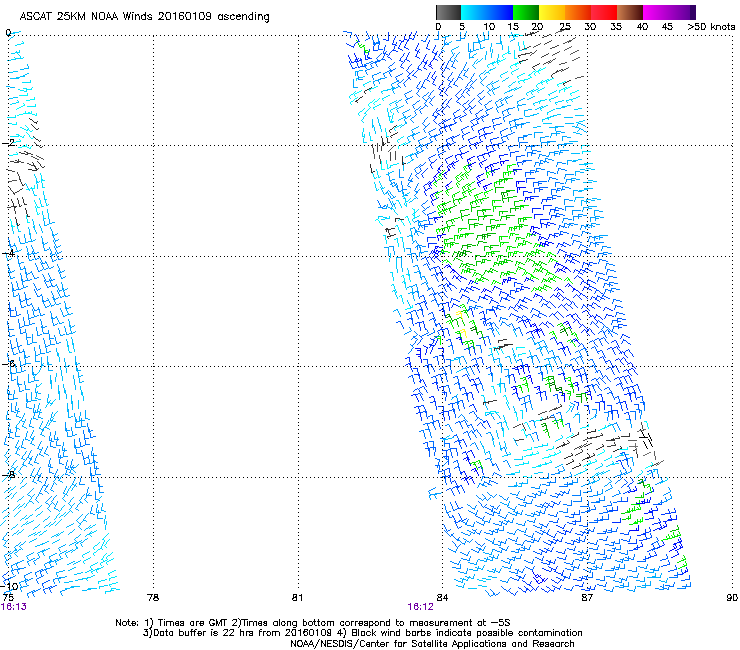Image resolution: width=740 pixels, height=650 pixels.
Task: Click the note 'Data buffer is 22 hrs from 20160109'
Action: point(238,633)
